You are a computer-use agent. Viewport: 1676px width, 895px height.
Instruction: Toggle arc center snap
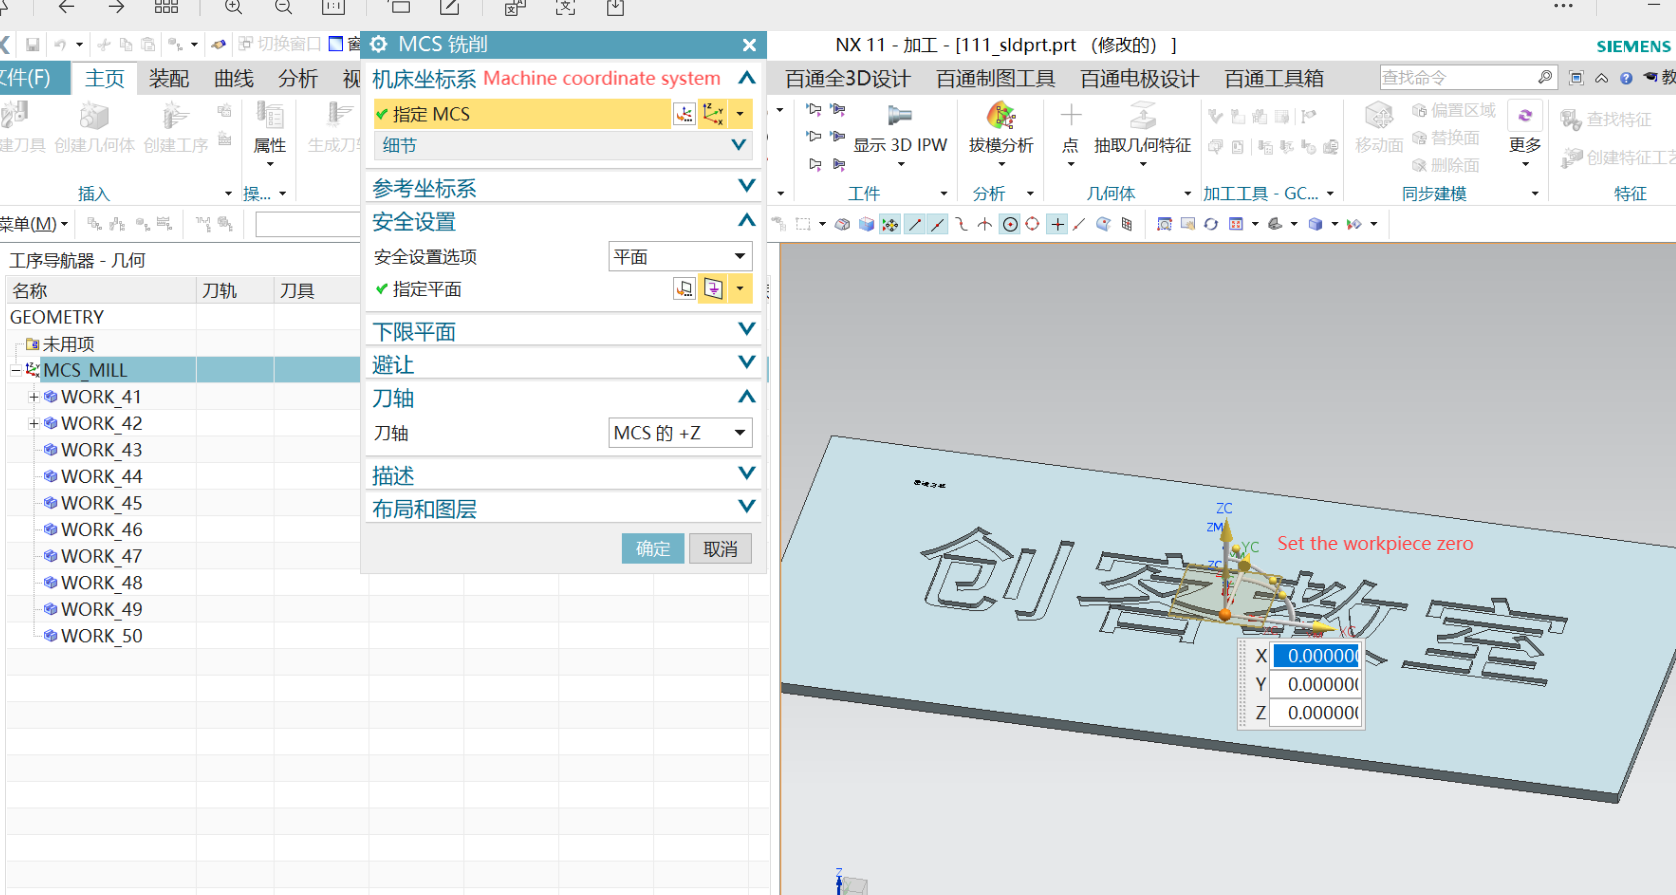click(1010, 224)
